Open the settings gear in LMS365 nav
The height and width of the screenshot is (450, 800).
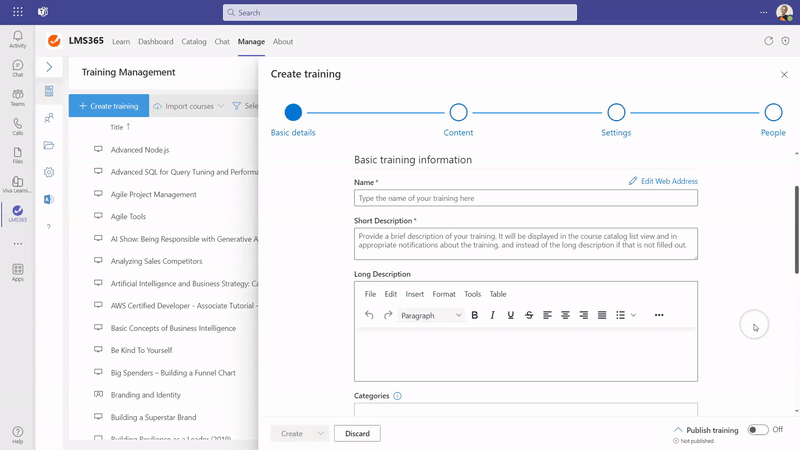(x=49, y=172)
